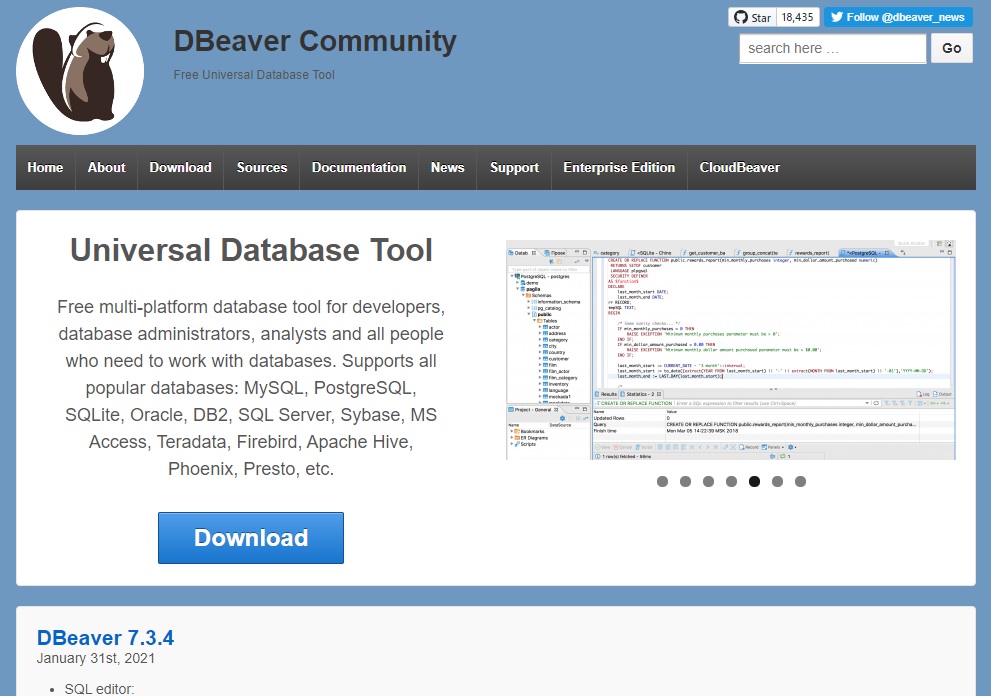The width and height of the screenshot is (991, 696).
Task: Click the Go search button
Action: tap(951, 48)
